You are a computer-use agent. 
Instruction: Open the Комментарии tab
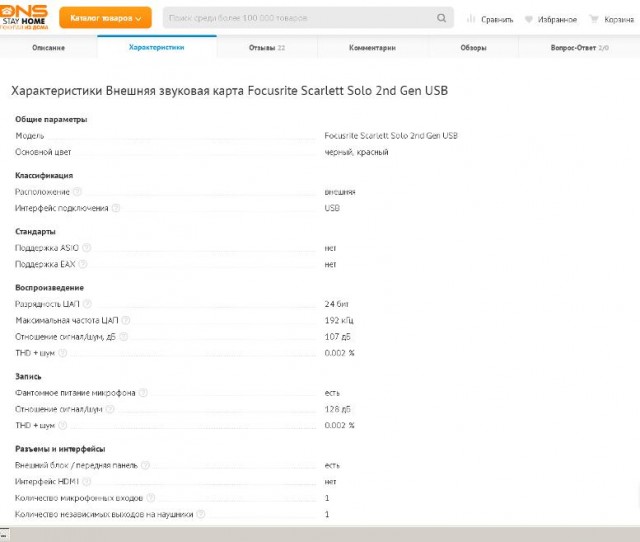pyautogui.click(x=372, y=47)
